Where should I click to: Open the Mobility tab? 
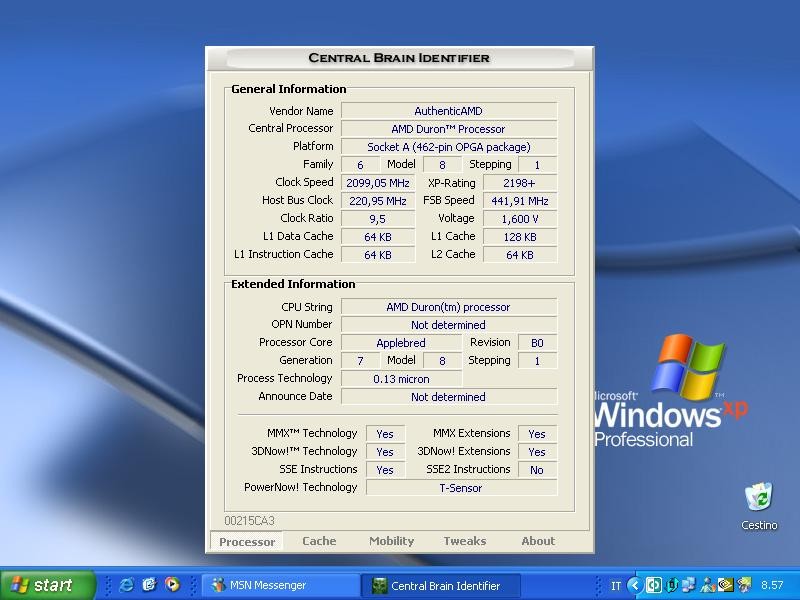click(x=391, y=541)
